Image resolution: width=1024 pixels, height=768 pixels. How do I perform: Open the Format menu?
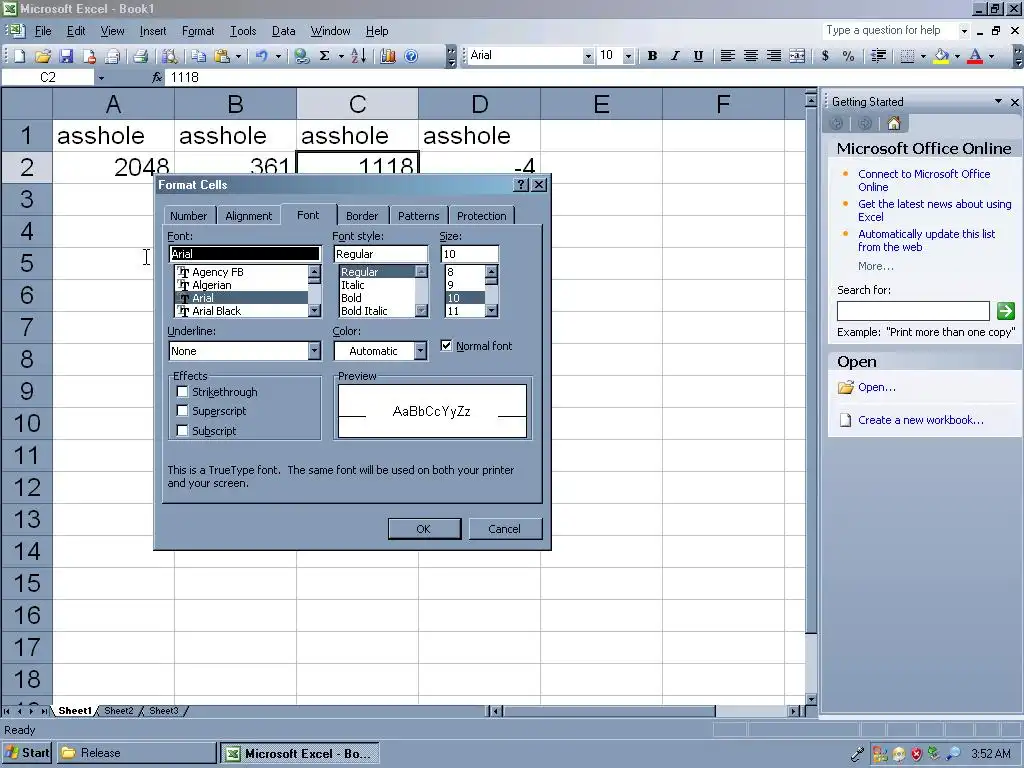pos(198,31)
